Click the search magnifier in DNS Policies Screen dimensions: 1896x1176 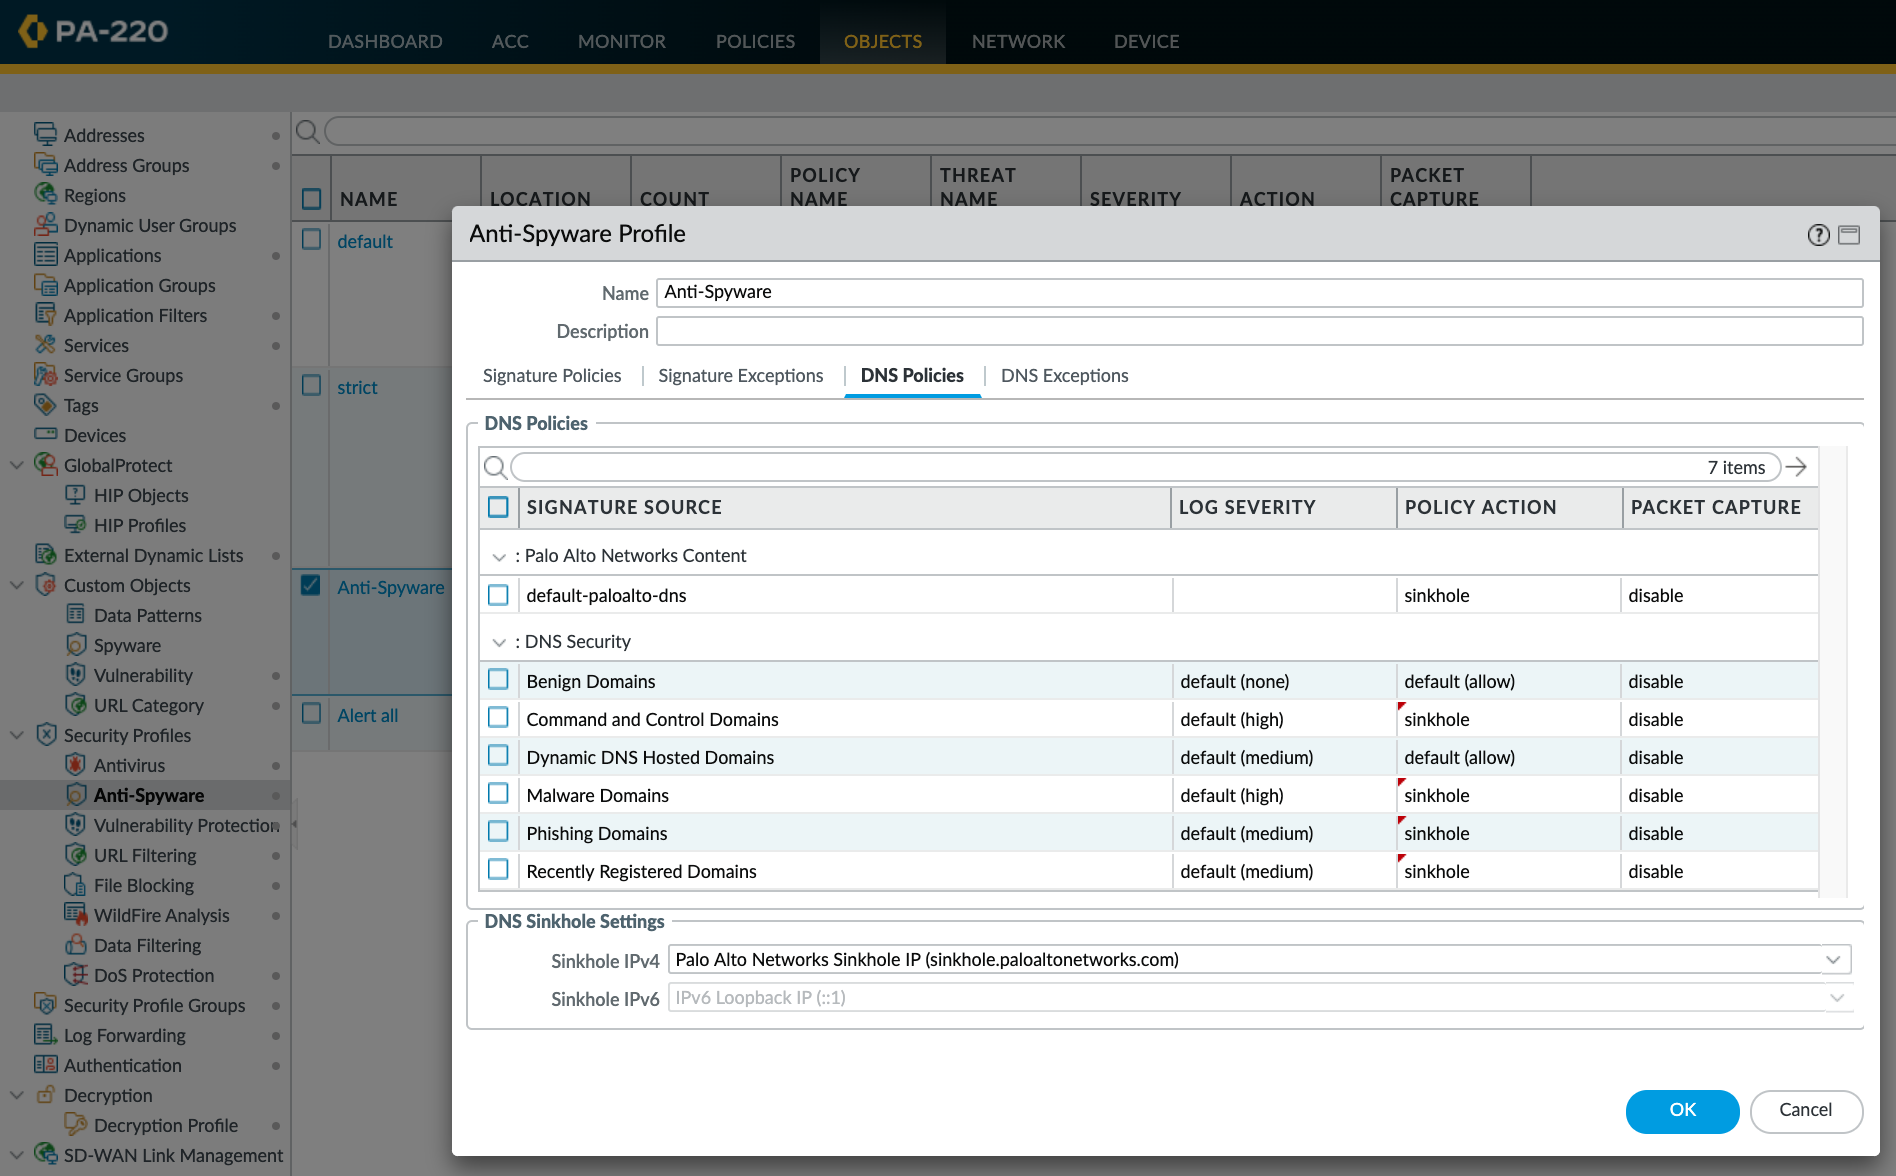click(497, 467)
